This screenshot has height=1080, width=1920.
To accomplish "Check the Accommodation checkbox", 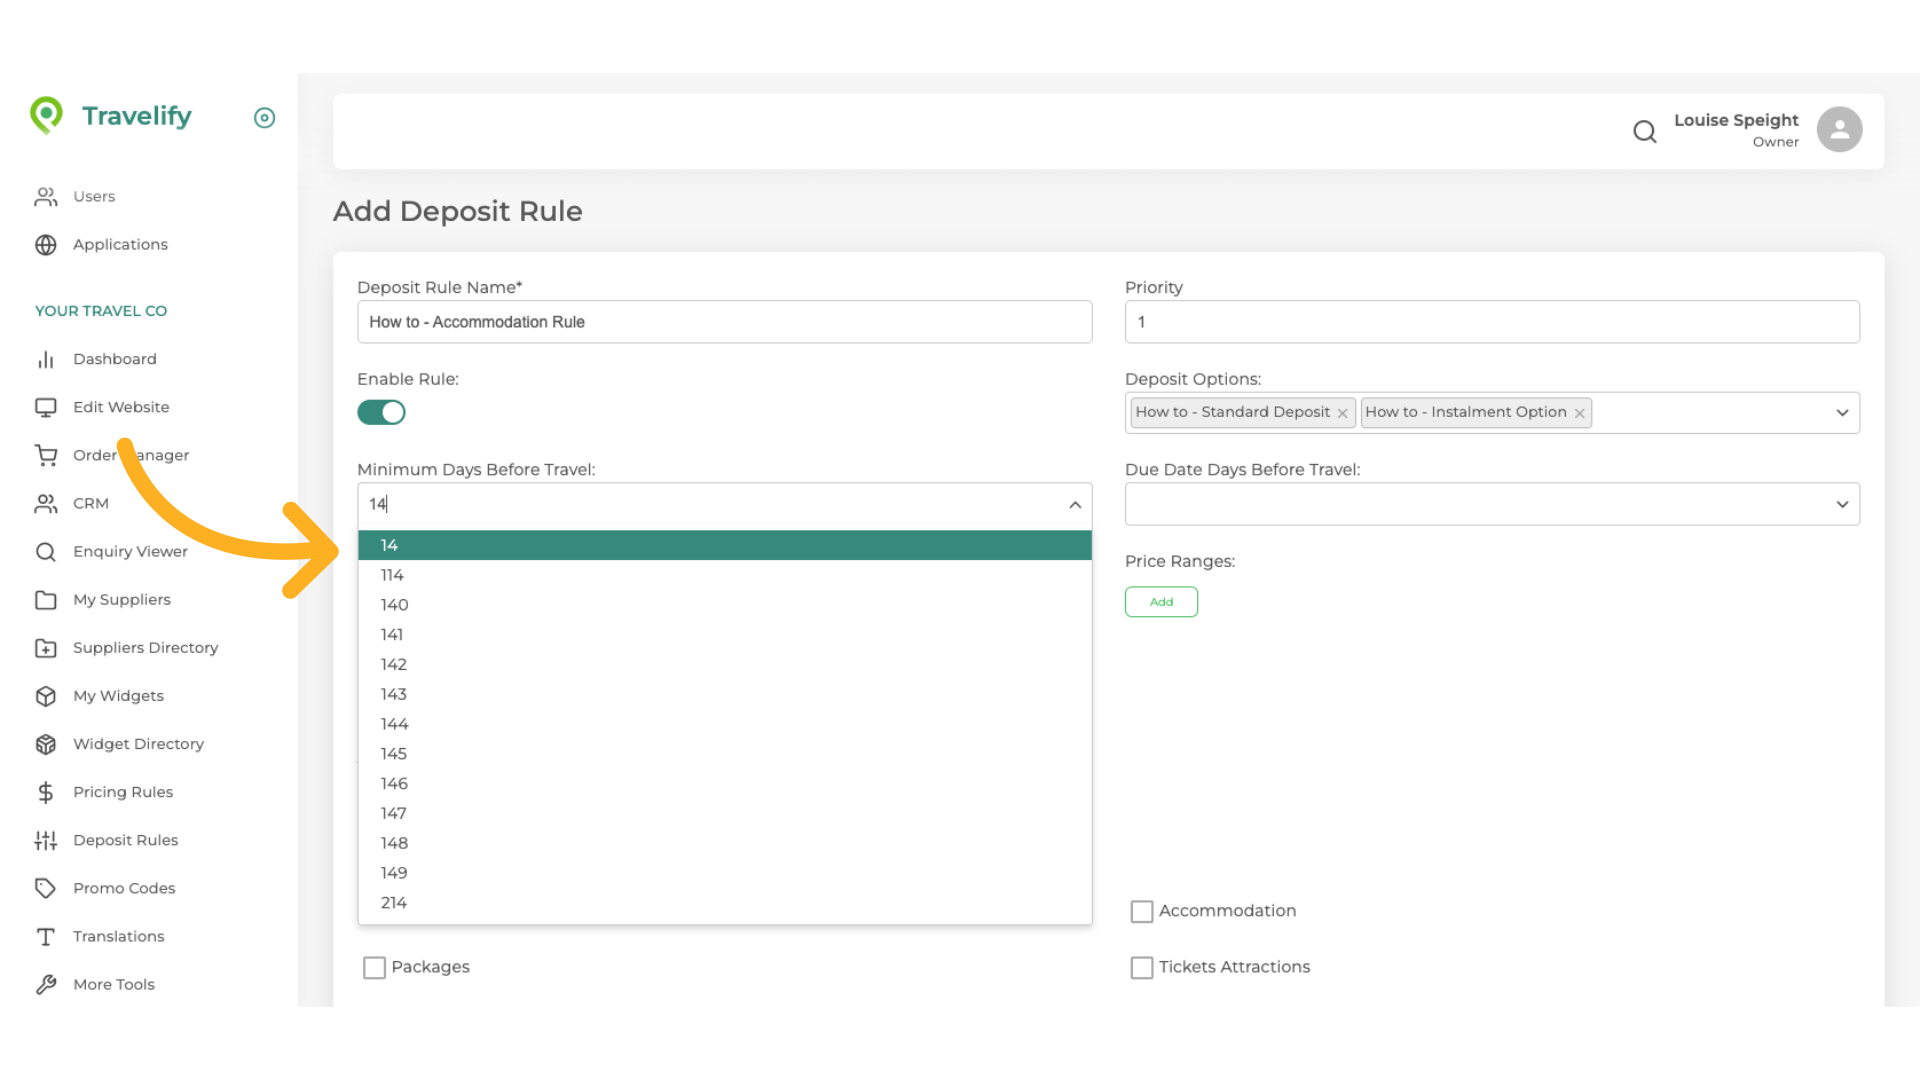I will [x=1141, y=911].
